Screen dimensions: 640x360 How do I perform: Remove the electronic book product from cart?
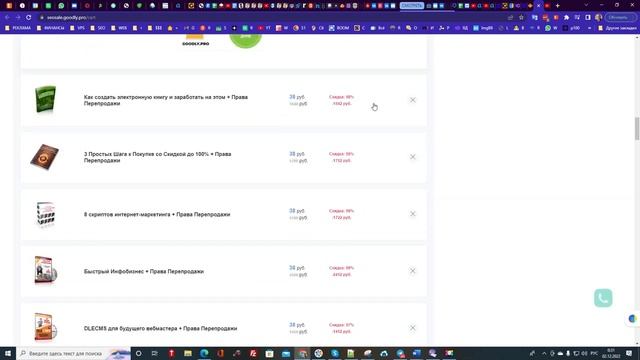413,100
